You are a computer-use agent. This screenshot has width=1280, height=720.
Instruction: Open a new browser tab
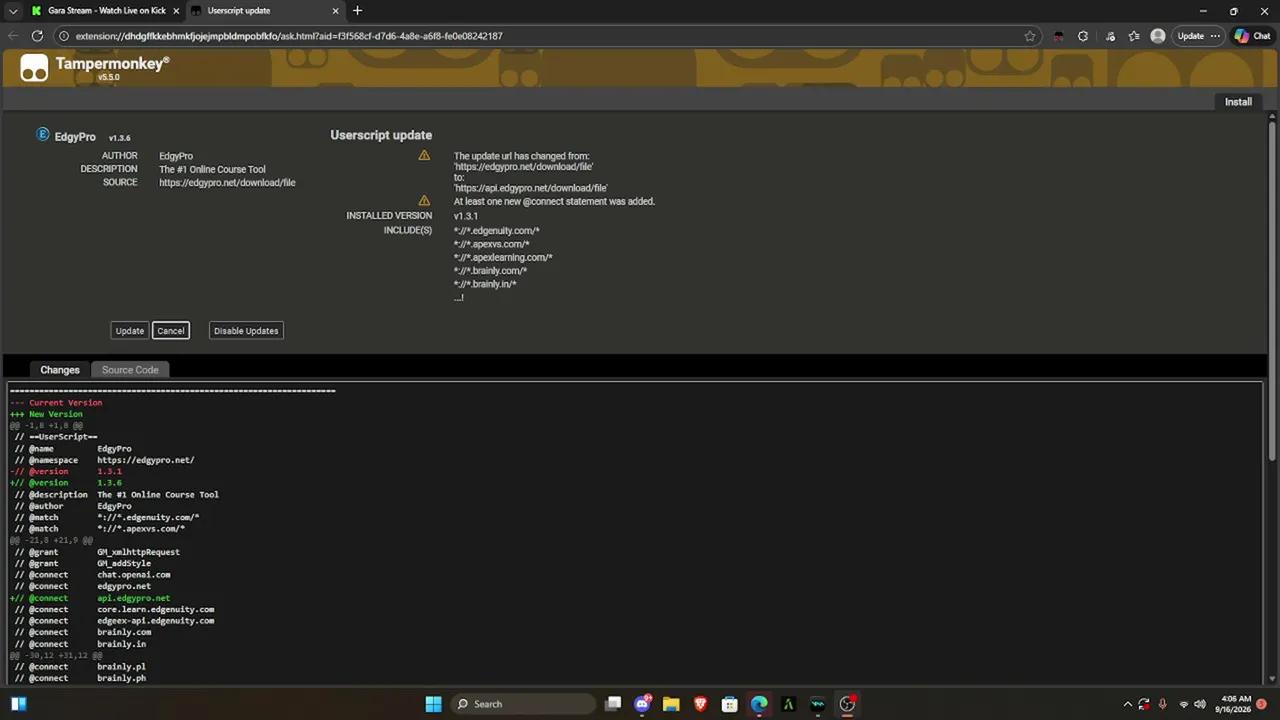pyautogui.click(x=357, y=11)
